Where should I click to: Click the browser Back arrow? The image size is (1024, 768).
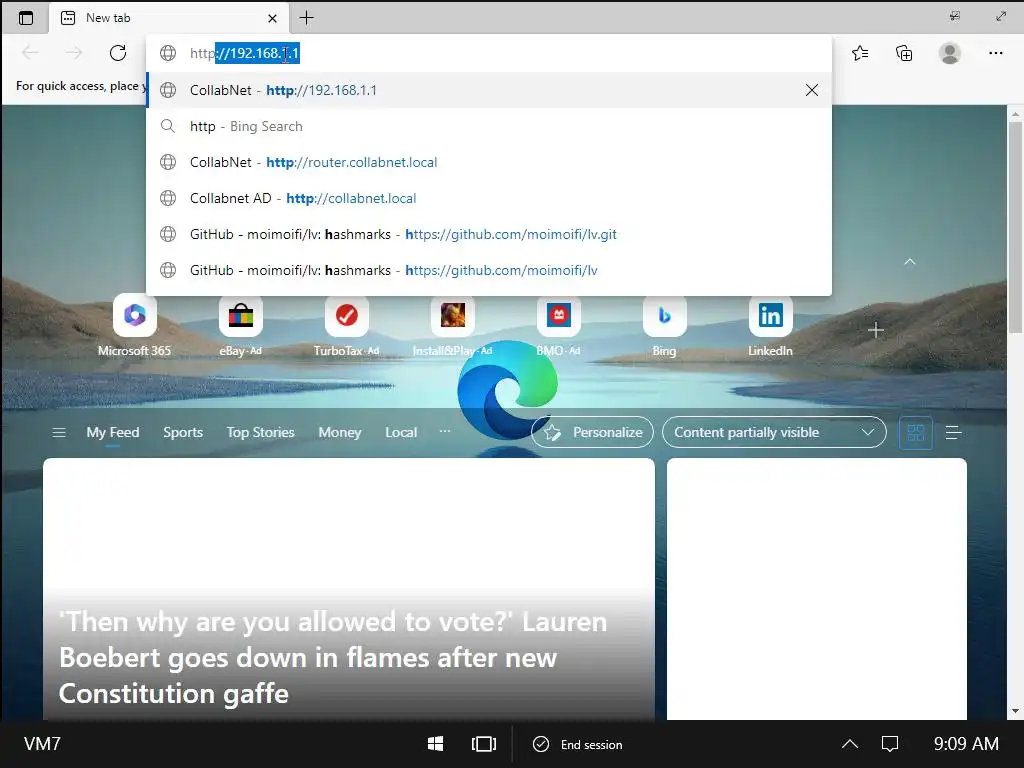(x=30, y=53)
